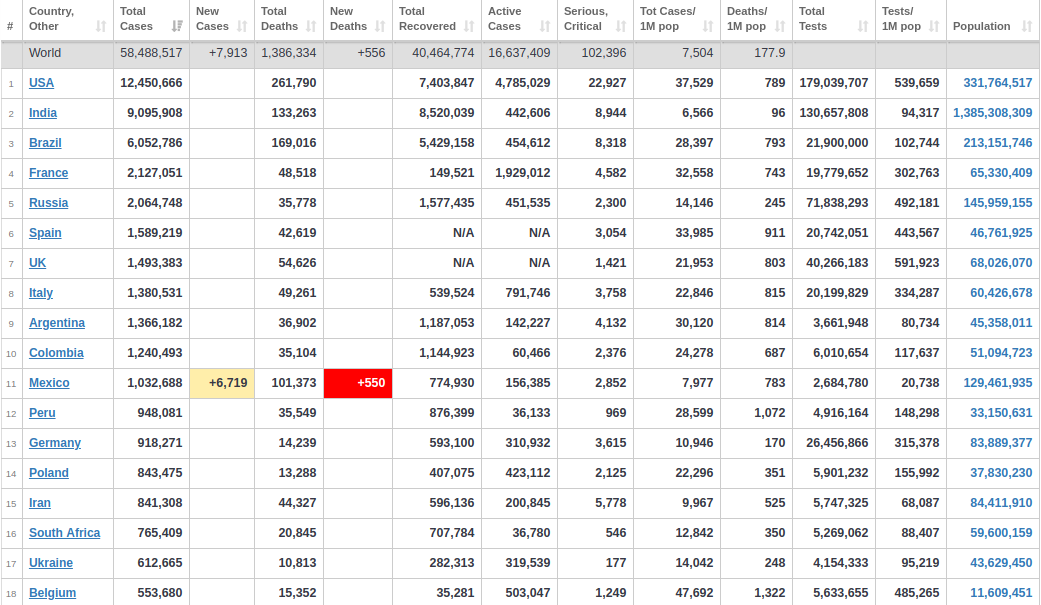
Task: Open Iran population link 84,411,910
Action: [x=1001, y=503]
